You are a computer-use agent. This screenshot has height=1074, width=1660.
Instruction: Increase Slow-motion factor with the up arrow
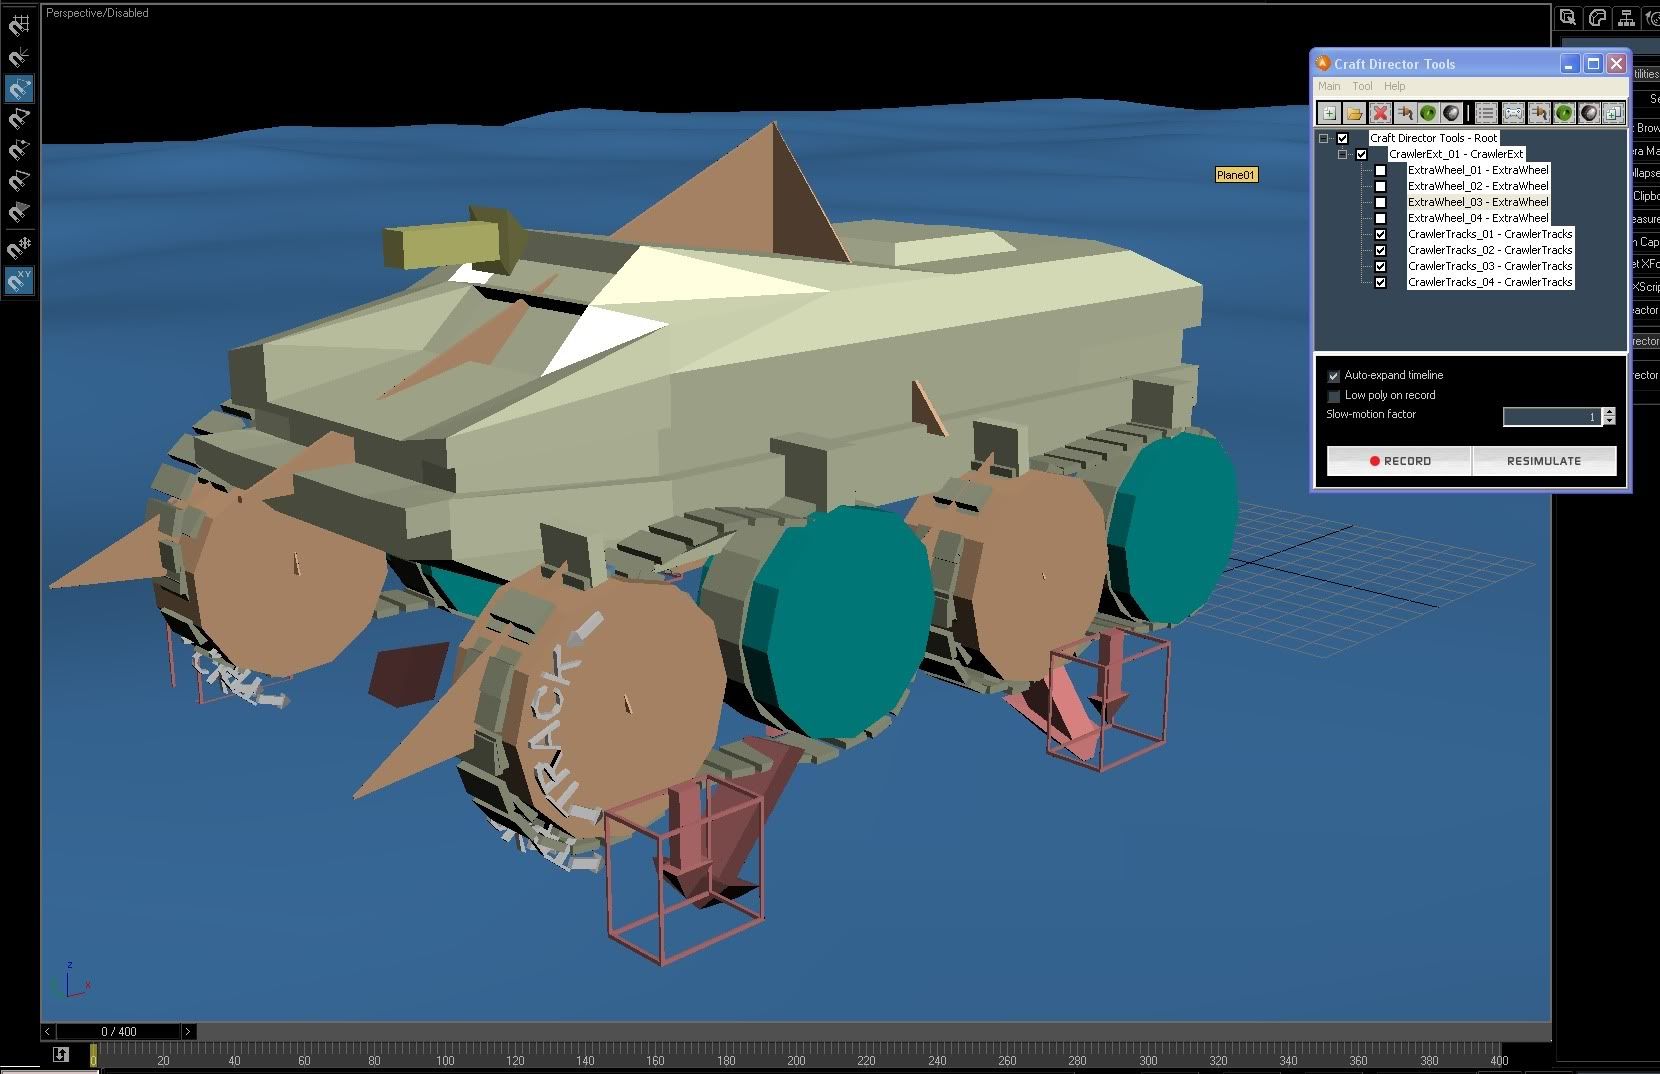1609,411
